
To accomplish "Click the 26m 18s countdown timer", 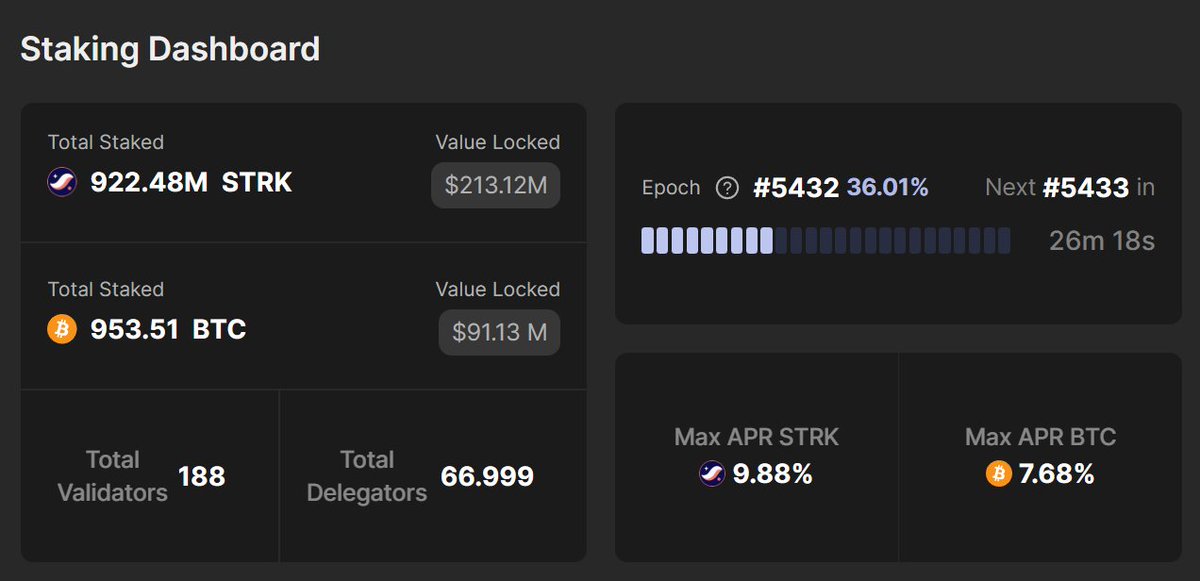I will click(x=1101, y=241).
